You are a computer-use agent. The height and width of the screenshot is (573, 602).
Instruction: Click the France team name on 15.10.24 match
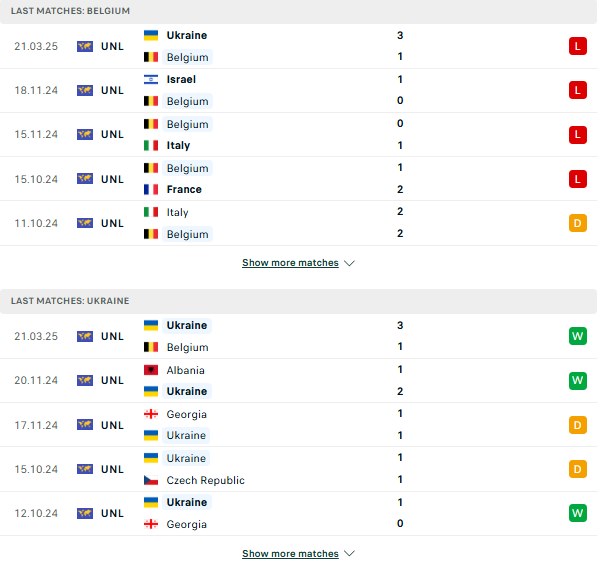[184, 189]
